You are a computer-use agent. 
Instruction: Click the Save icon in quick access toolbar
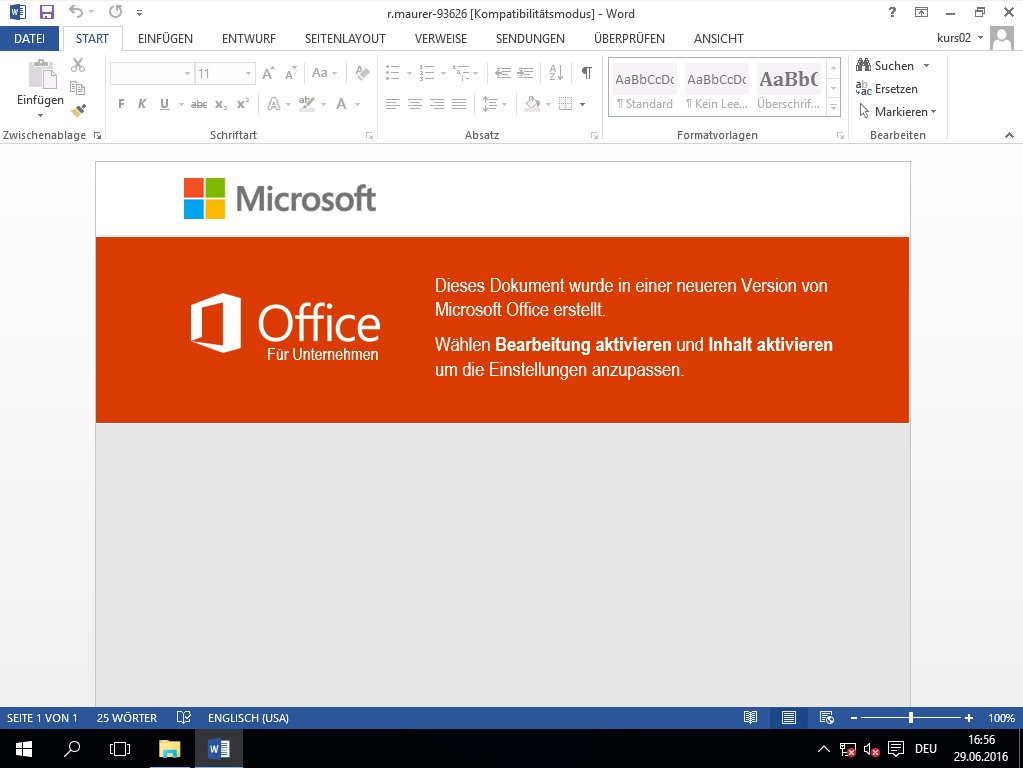(46, 13)
